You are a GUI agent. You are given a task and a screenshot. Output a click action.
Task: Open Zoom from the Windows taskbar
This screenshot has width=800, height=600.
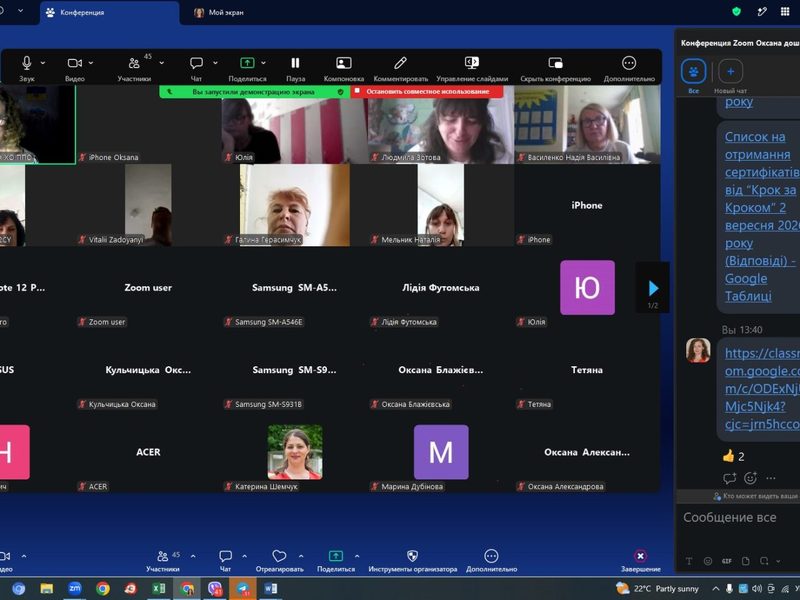pos(74,589)
